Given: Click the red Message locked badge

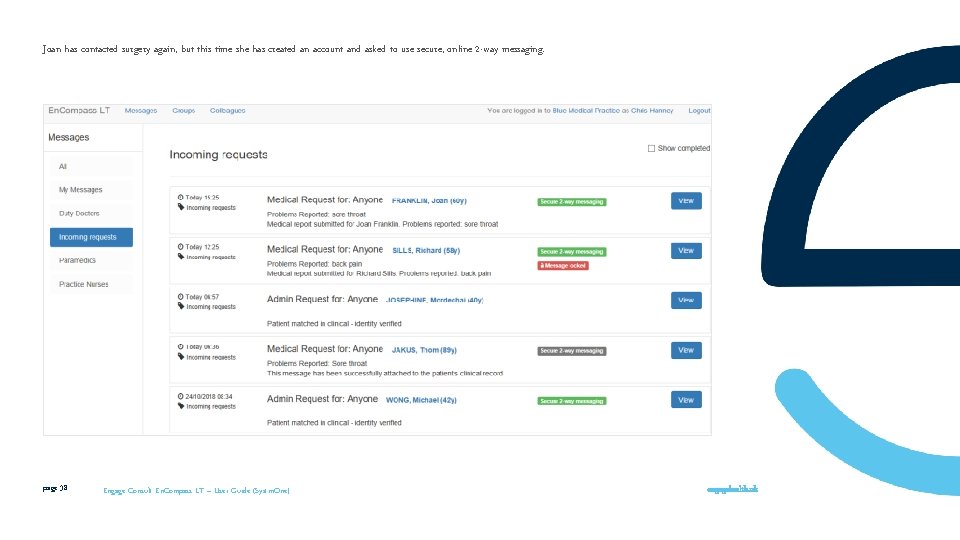Looking at the screenshot, I should (563, 266).
